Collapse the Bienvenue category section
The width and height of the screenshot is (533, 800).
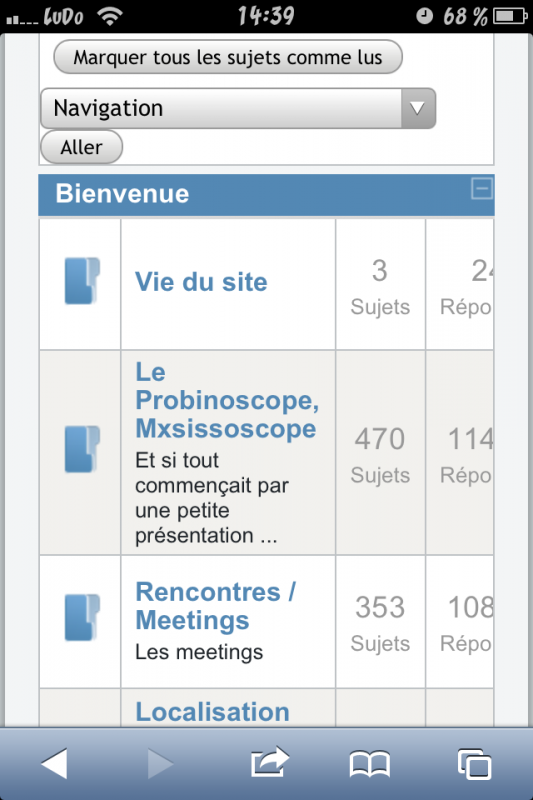point(481,188)
